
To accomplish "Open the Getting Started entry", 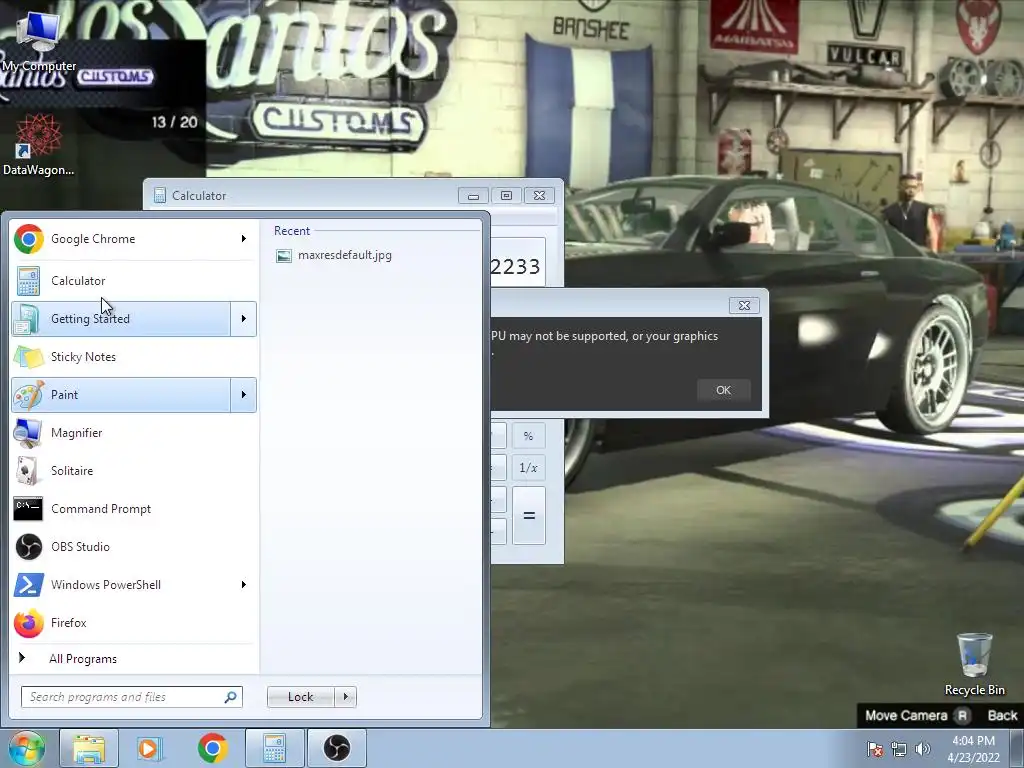I will click(x=121, y=319).
